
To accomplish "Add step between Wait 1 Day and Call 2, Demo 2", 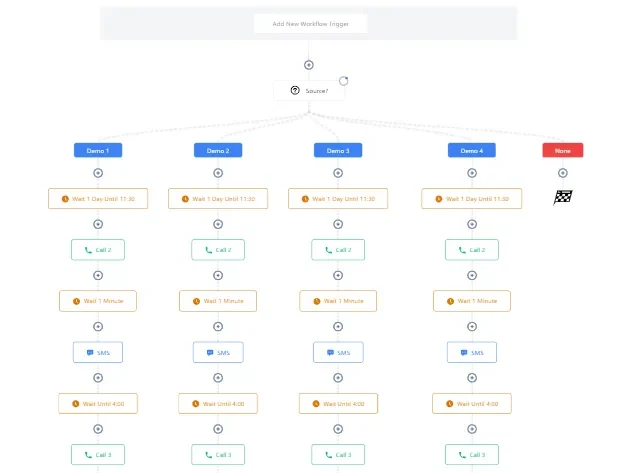I will tap(218, 224).
